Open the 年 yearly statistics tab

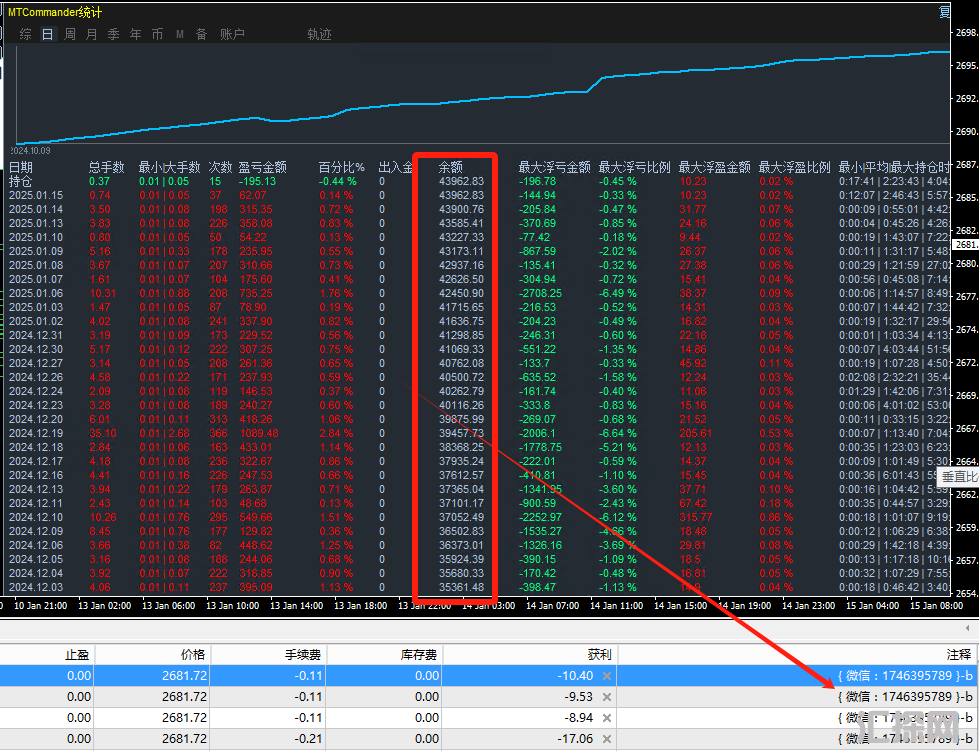point(135,34)
